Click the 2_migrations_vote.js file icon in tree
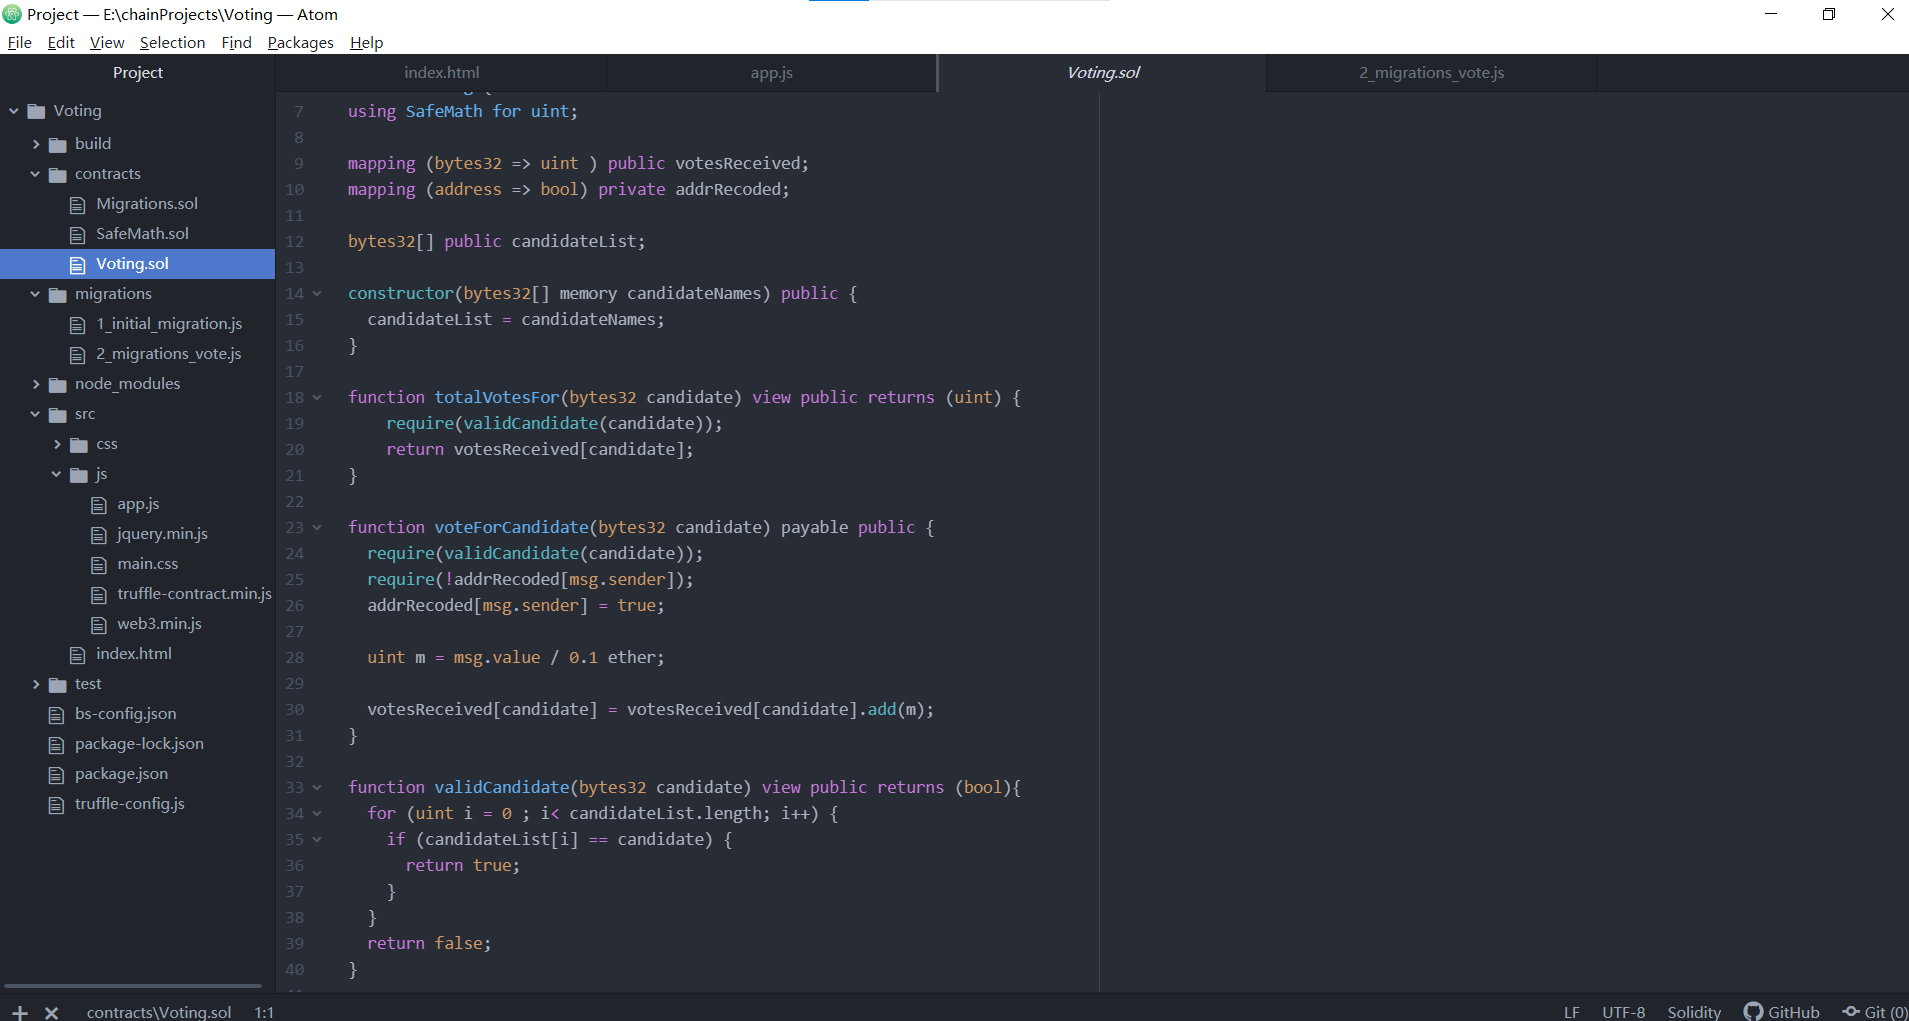The width and height of the screenshot is (1909, 1021). (78, 355)
